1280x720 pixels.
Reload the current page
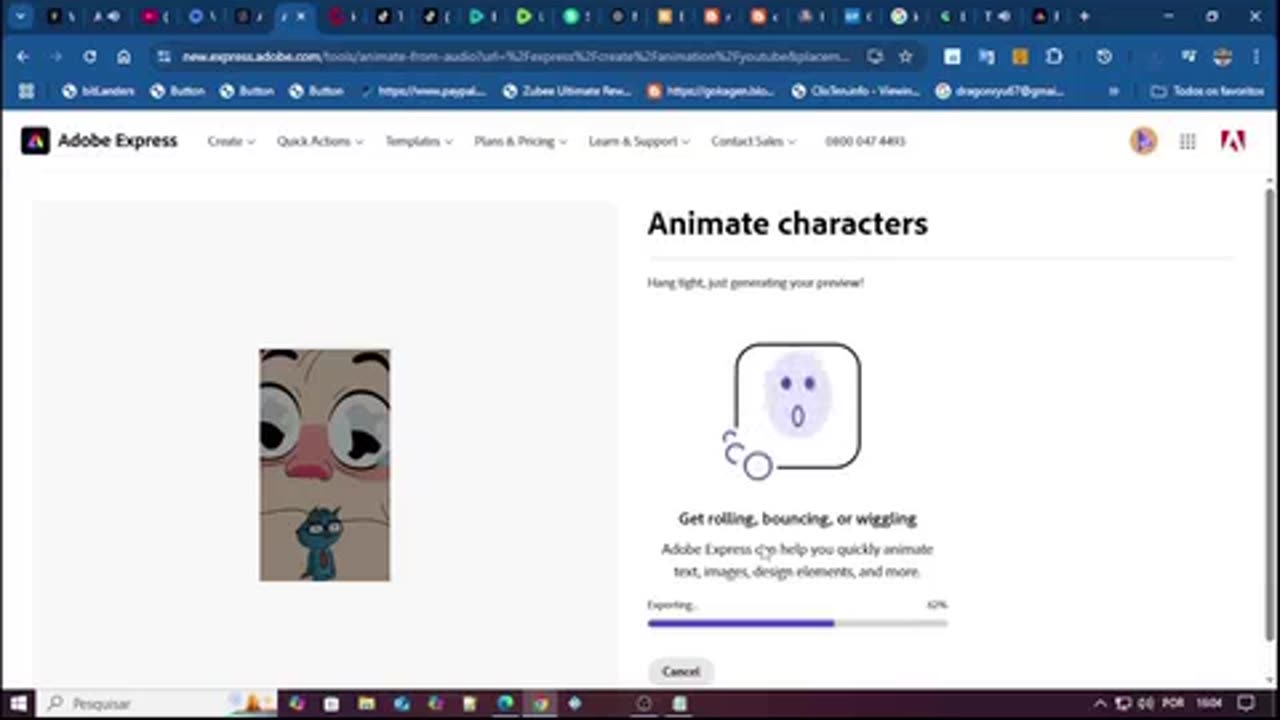point(90,57)
